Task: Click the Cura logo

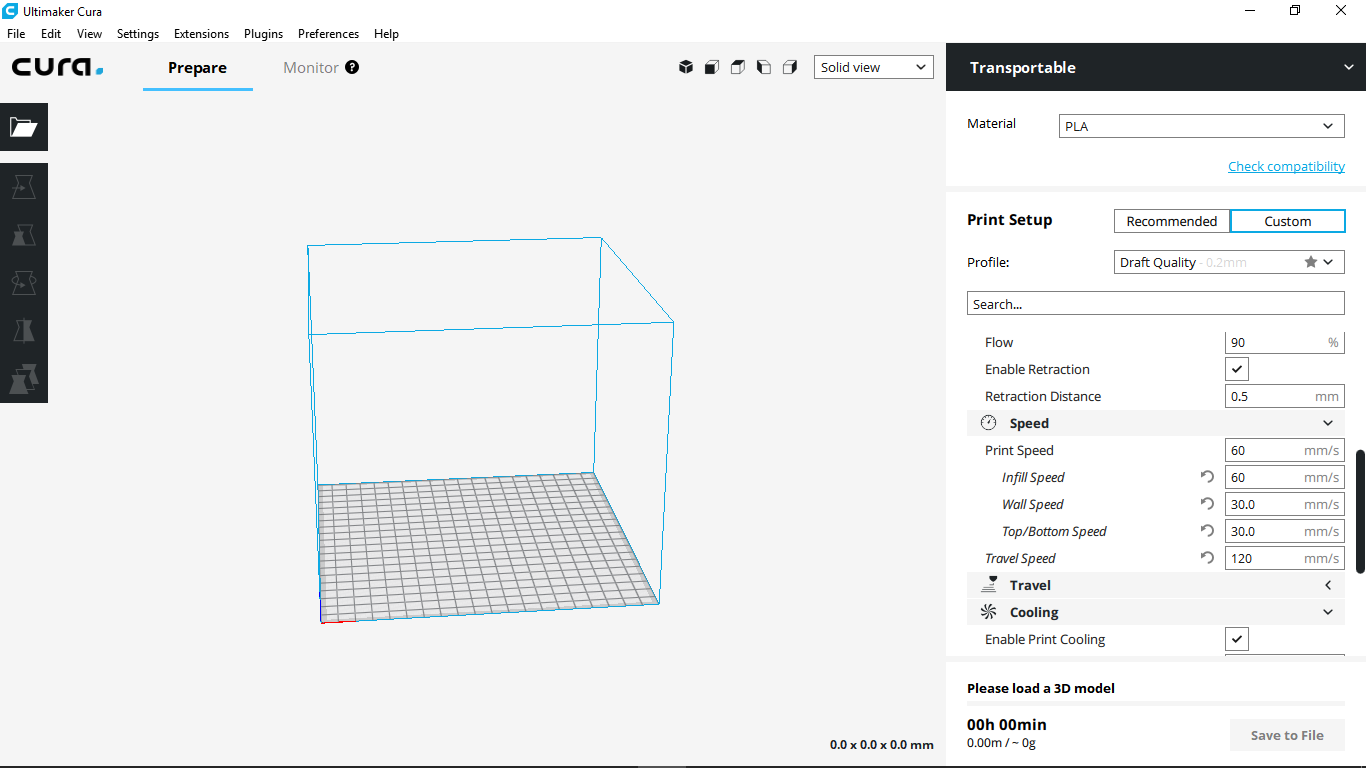Action: (x=57, y=67)
